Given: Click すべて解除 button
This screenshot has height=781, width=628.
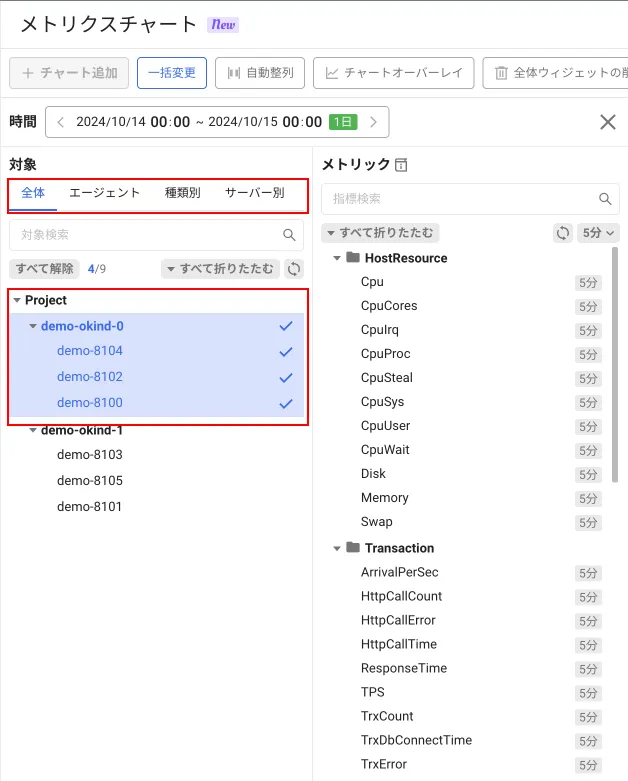Looking at the screenshot, I should click(x=45, y=269).
